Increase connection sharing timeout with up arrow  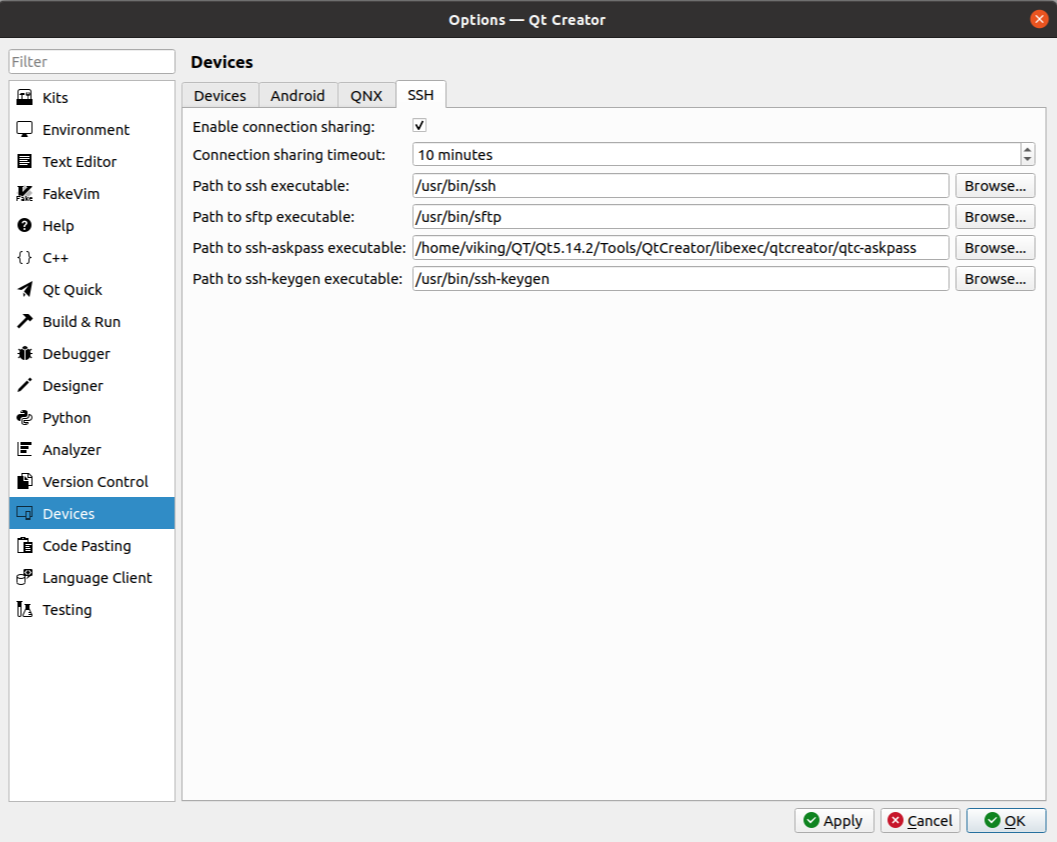(1027, 149)
